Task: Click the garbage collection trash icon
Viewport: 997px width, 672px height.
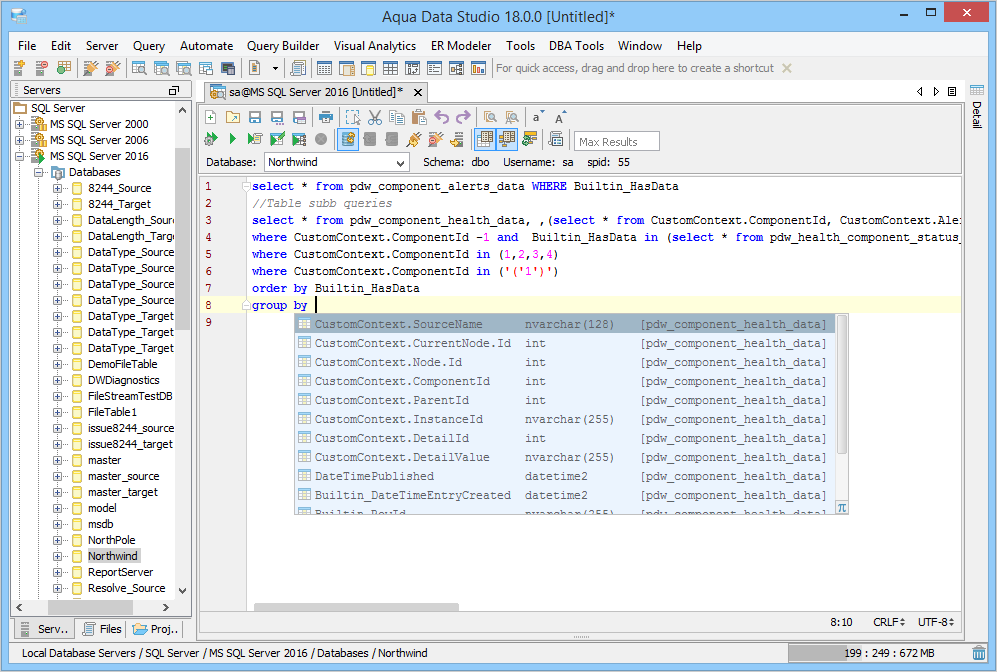Action: coord(978,653)
